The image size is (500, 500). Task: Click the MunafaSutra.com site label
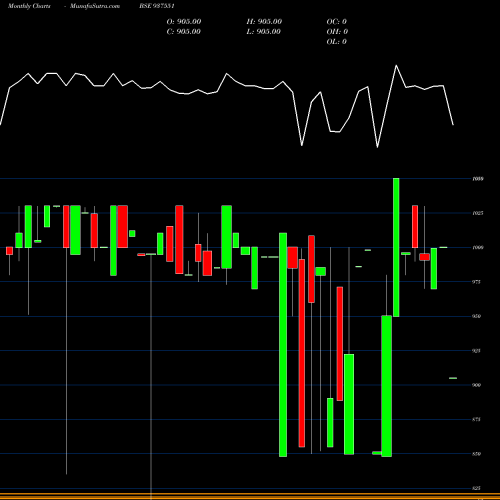coord(95,6)
